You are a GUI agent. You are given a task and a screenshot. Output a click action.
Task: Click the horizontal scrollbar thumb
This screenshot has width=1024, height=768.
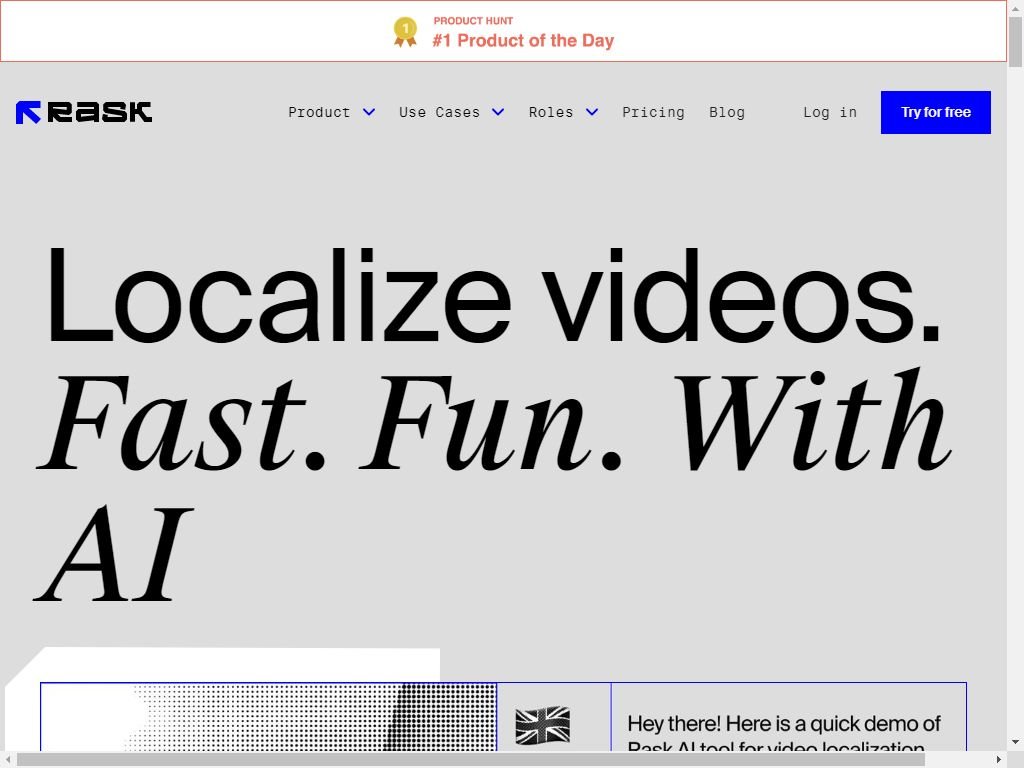pyautogui.click(x=470, y=760)
